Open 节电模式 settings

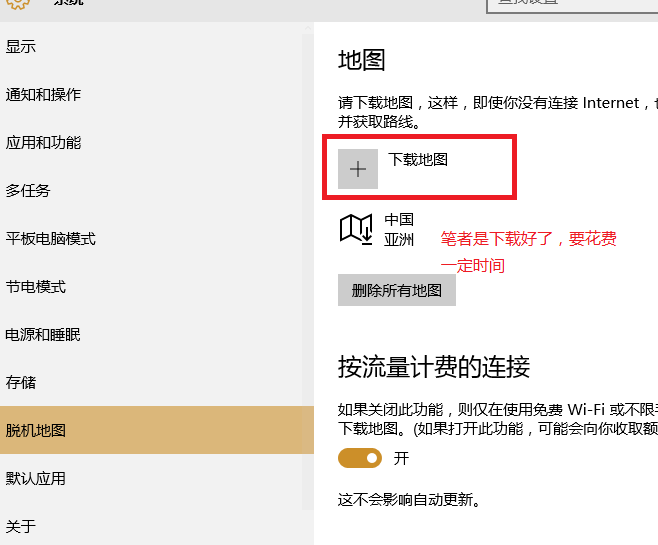(36, 287)
